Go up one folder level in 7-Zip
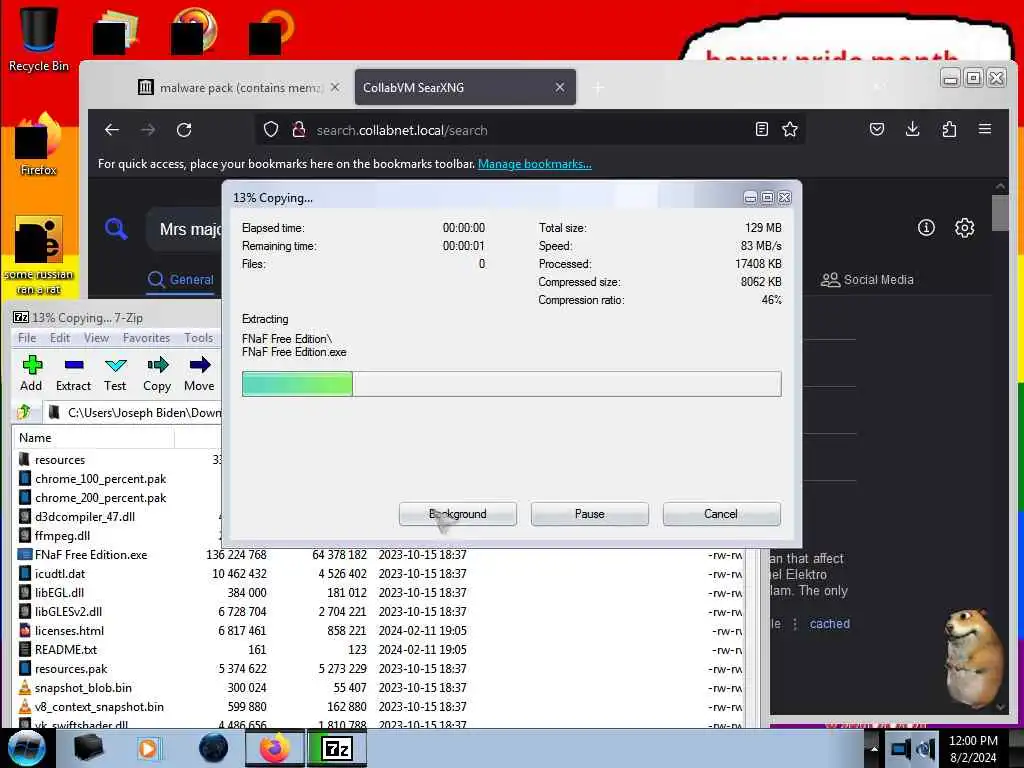The height and width of the screenshot is (768, 1024). [x=24, y=412]
